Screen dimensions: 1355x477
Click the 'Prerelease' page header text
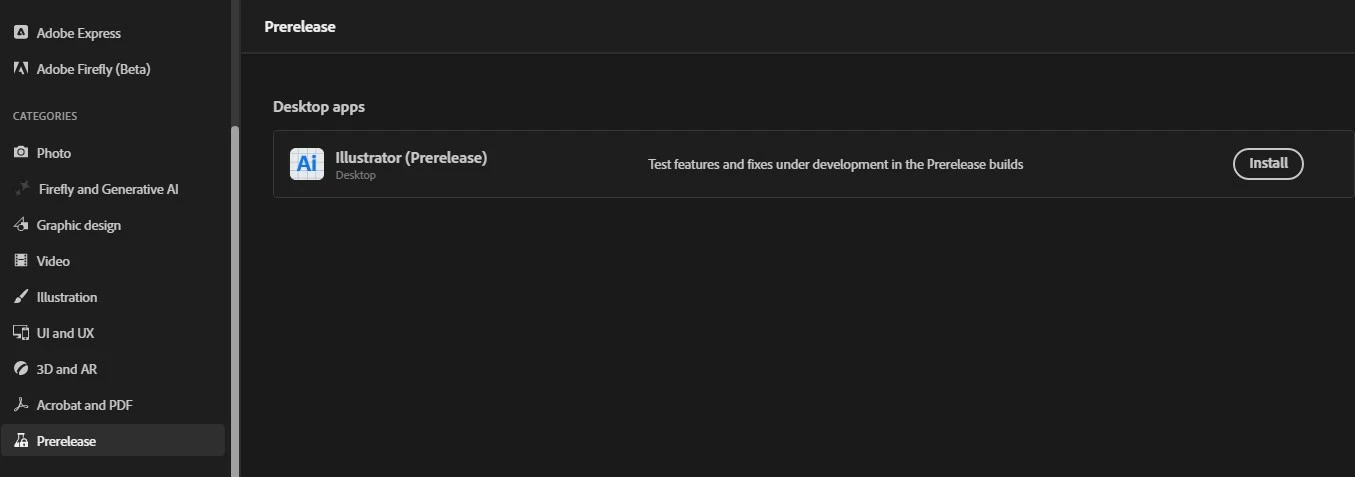point(300,27)
